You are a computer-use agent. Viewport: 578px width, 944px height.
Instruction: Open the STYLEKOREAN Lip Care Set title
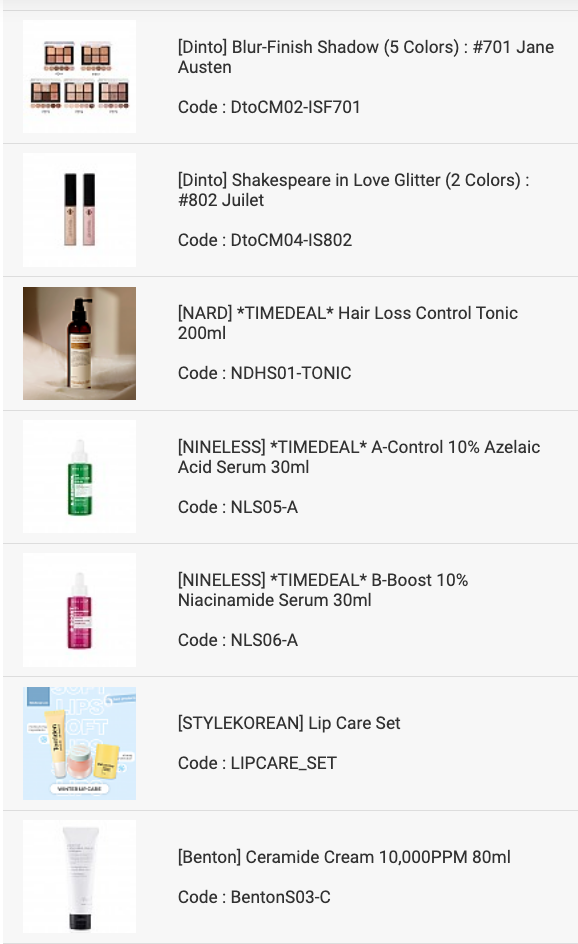click(x=289, y=722)
